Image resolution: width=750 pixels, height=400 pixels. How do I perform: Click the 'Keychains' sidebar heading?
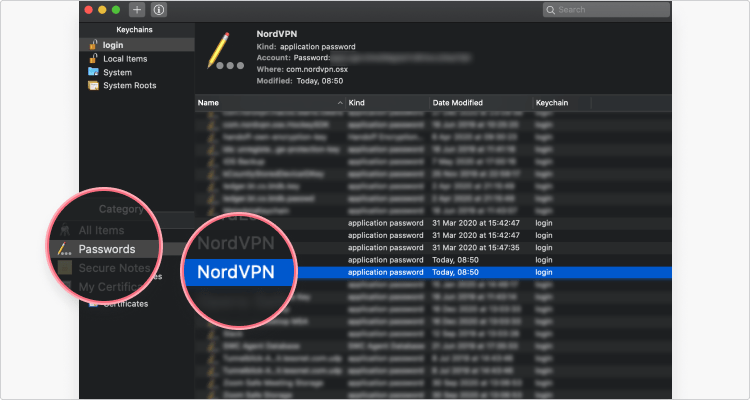(x=134, y=30)
